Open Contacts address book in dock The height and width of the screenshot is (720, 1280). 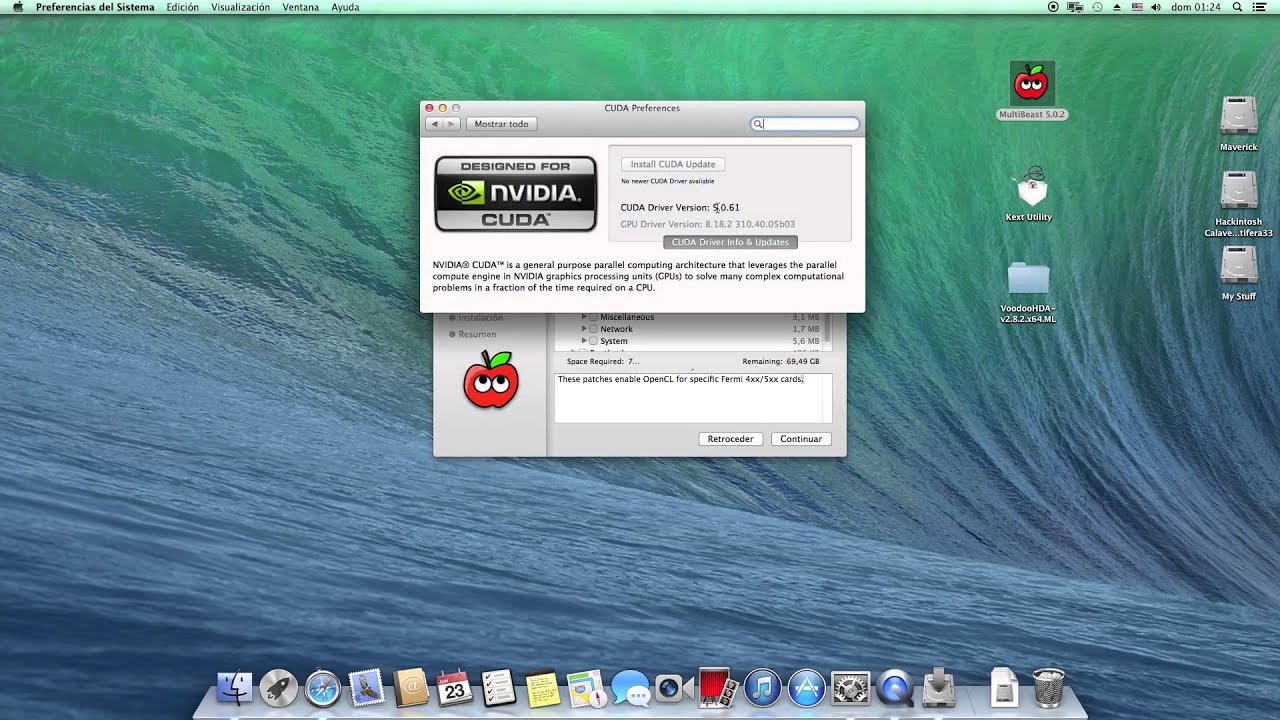[x=411, y=687]
